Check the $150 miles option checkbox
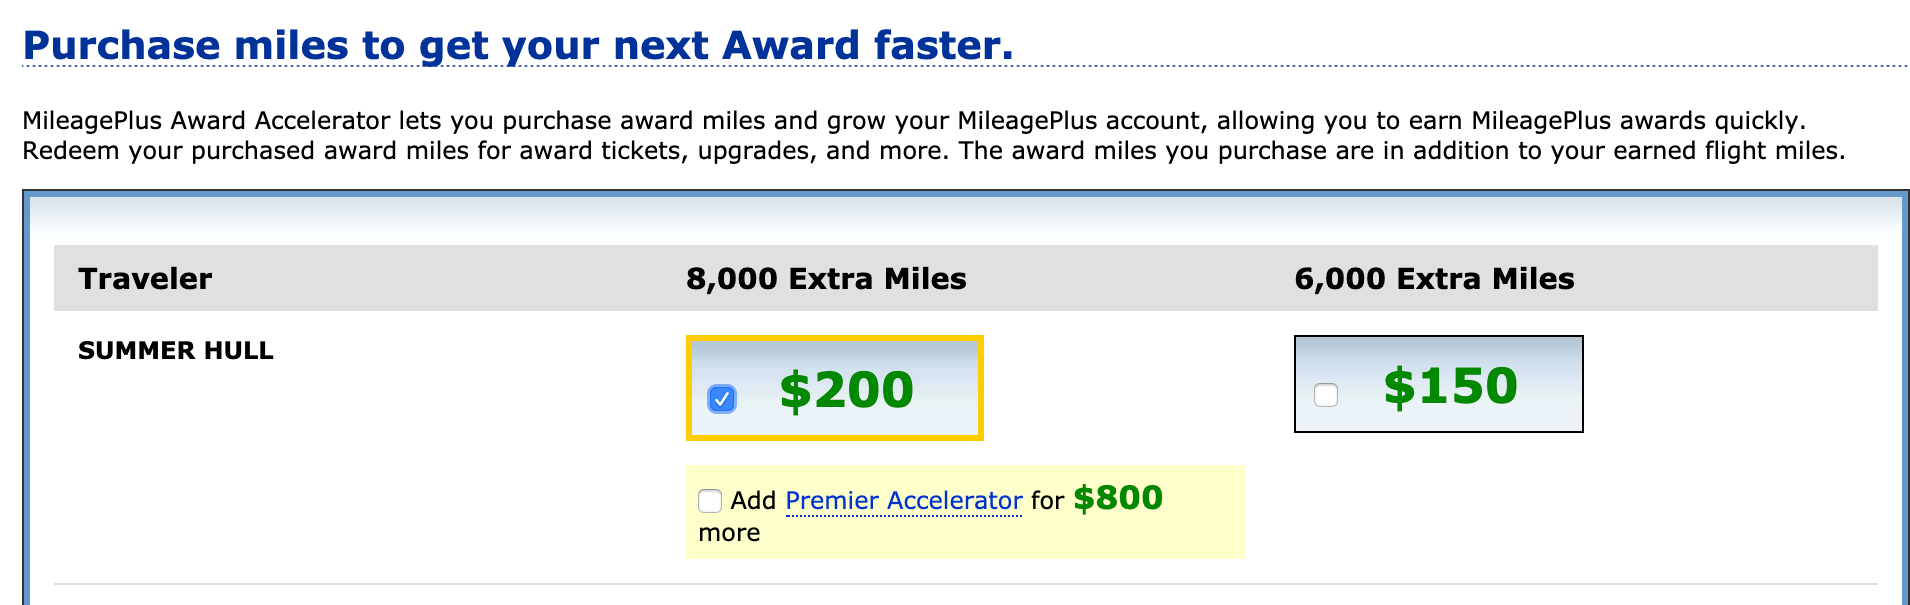The image size is (1910, 605). pyautogui.click(x=1326, y=395)
